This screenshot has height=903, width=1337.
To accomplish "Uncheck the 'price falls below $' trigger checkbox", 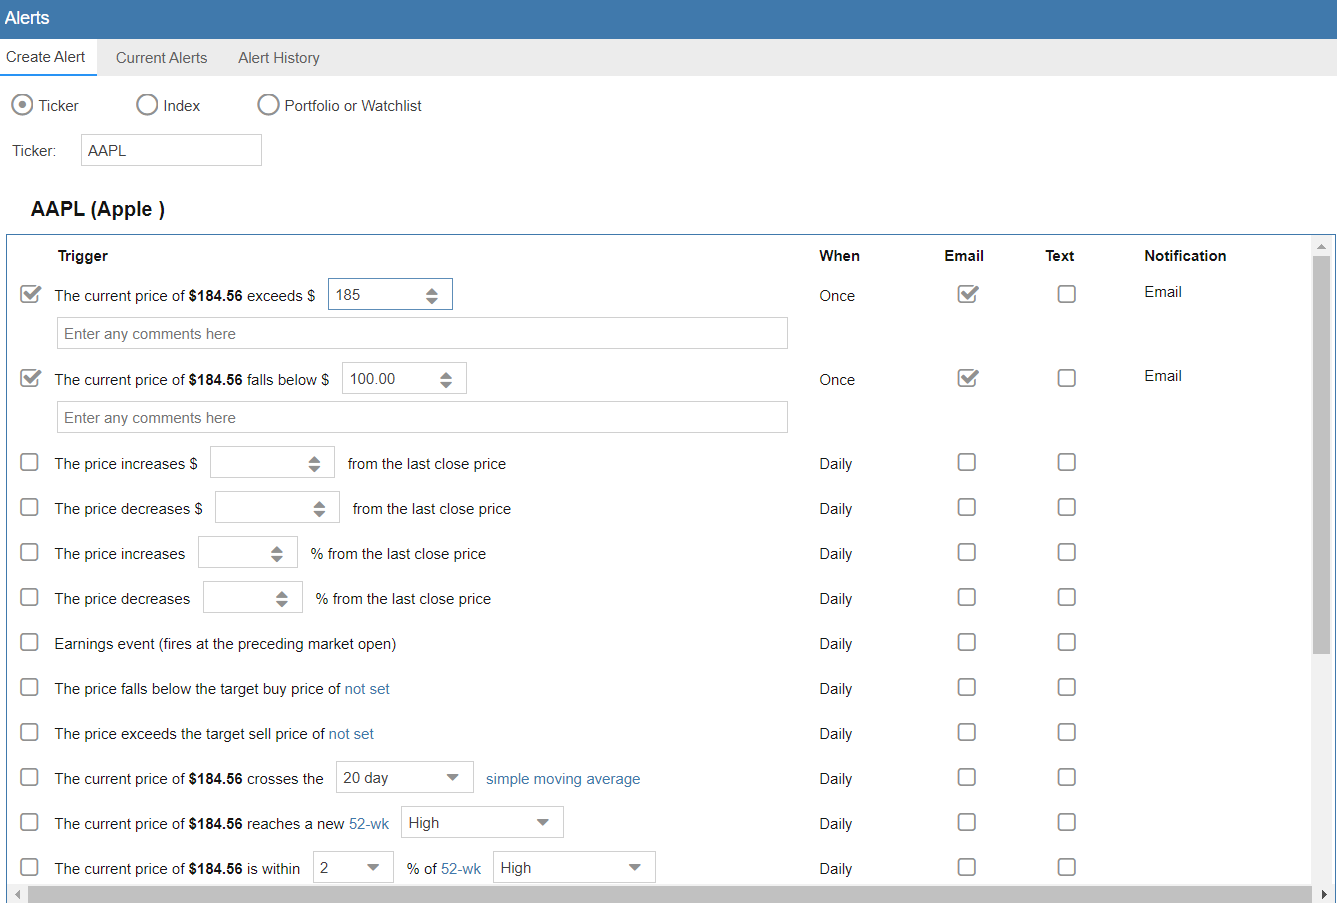I will click(x=31, y=378).
